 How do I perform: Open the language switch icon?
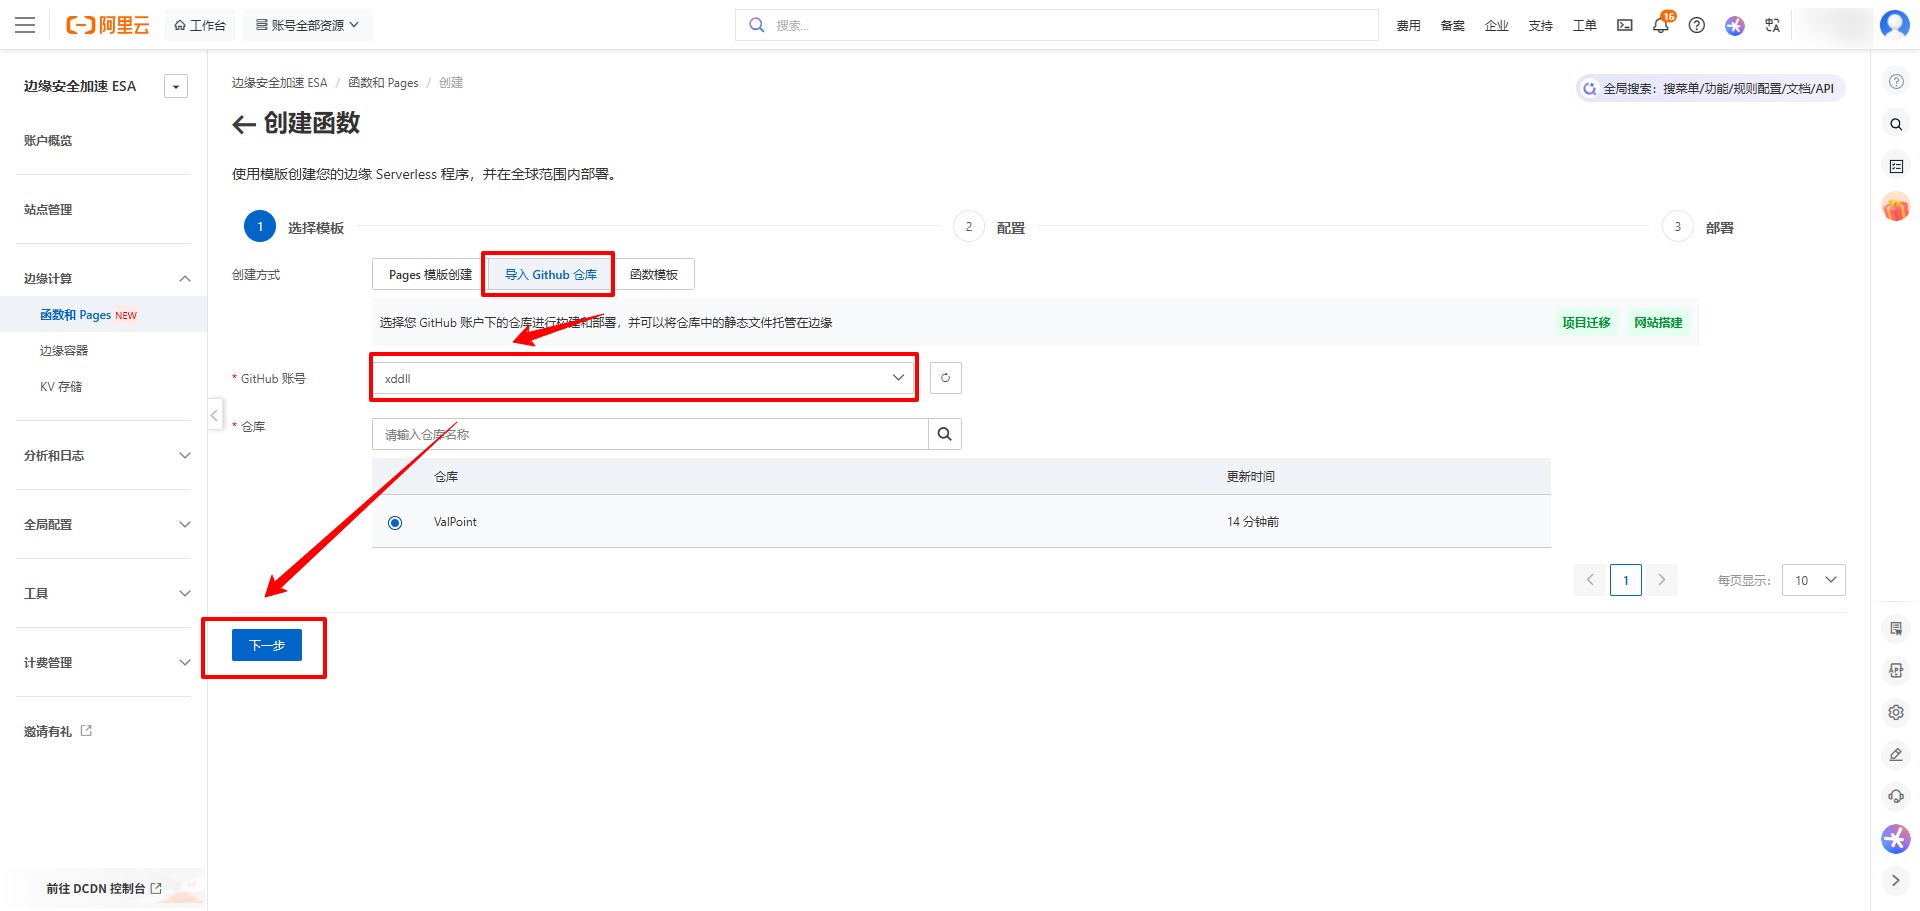[1773, 25]
